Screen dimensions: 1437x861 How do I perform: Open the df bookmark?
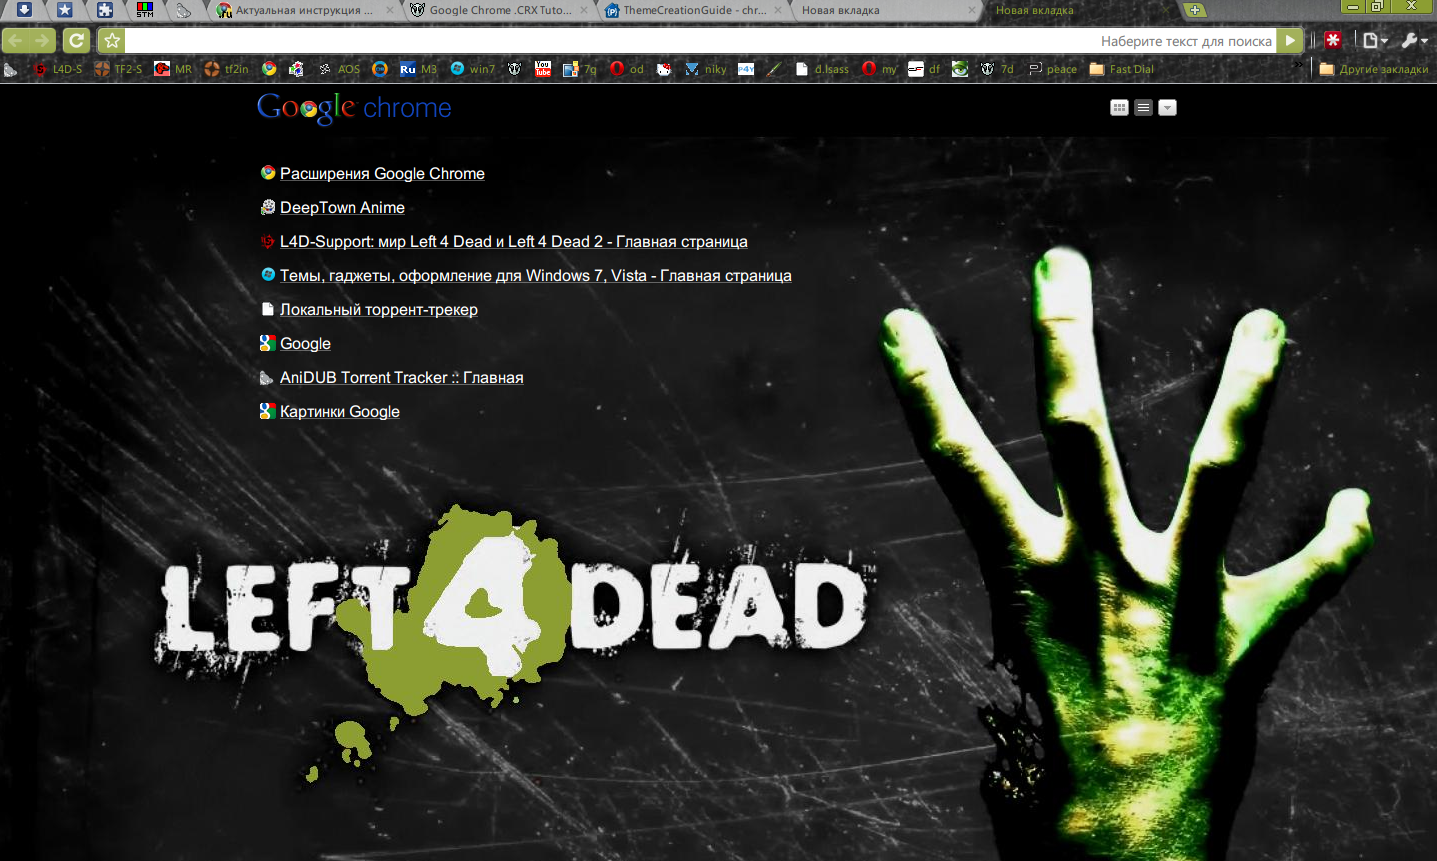(924, 69)
